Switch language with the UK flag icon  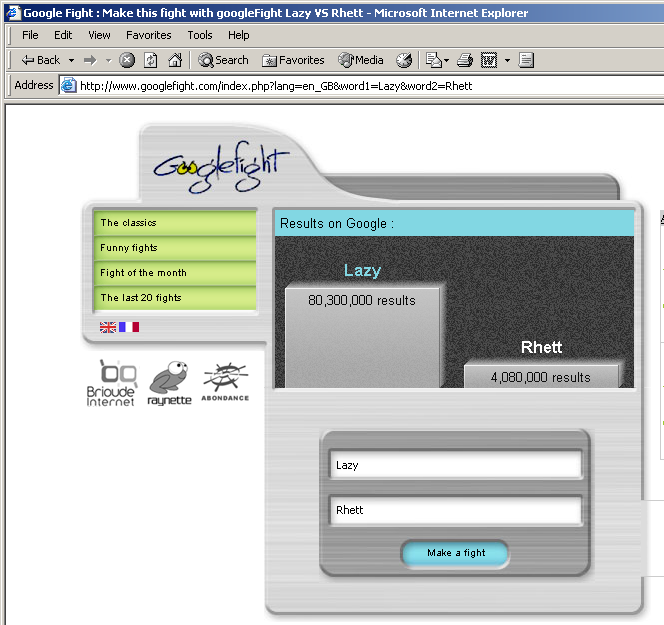point(108,327)
